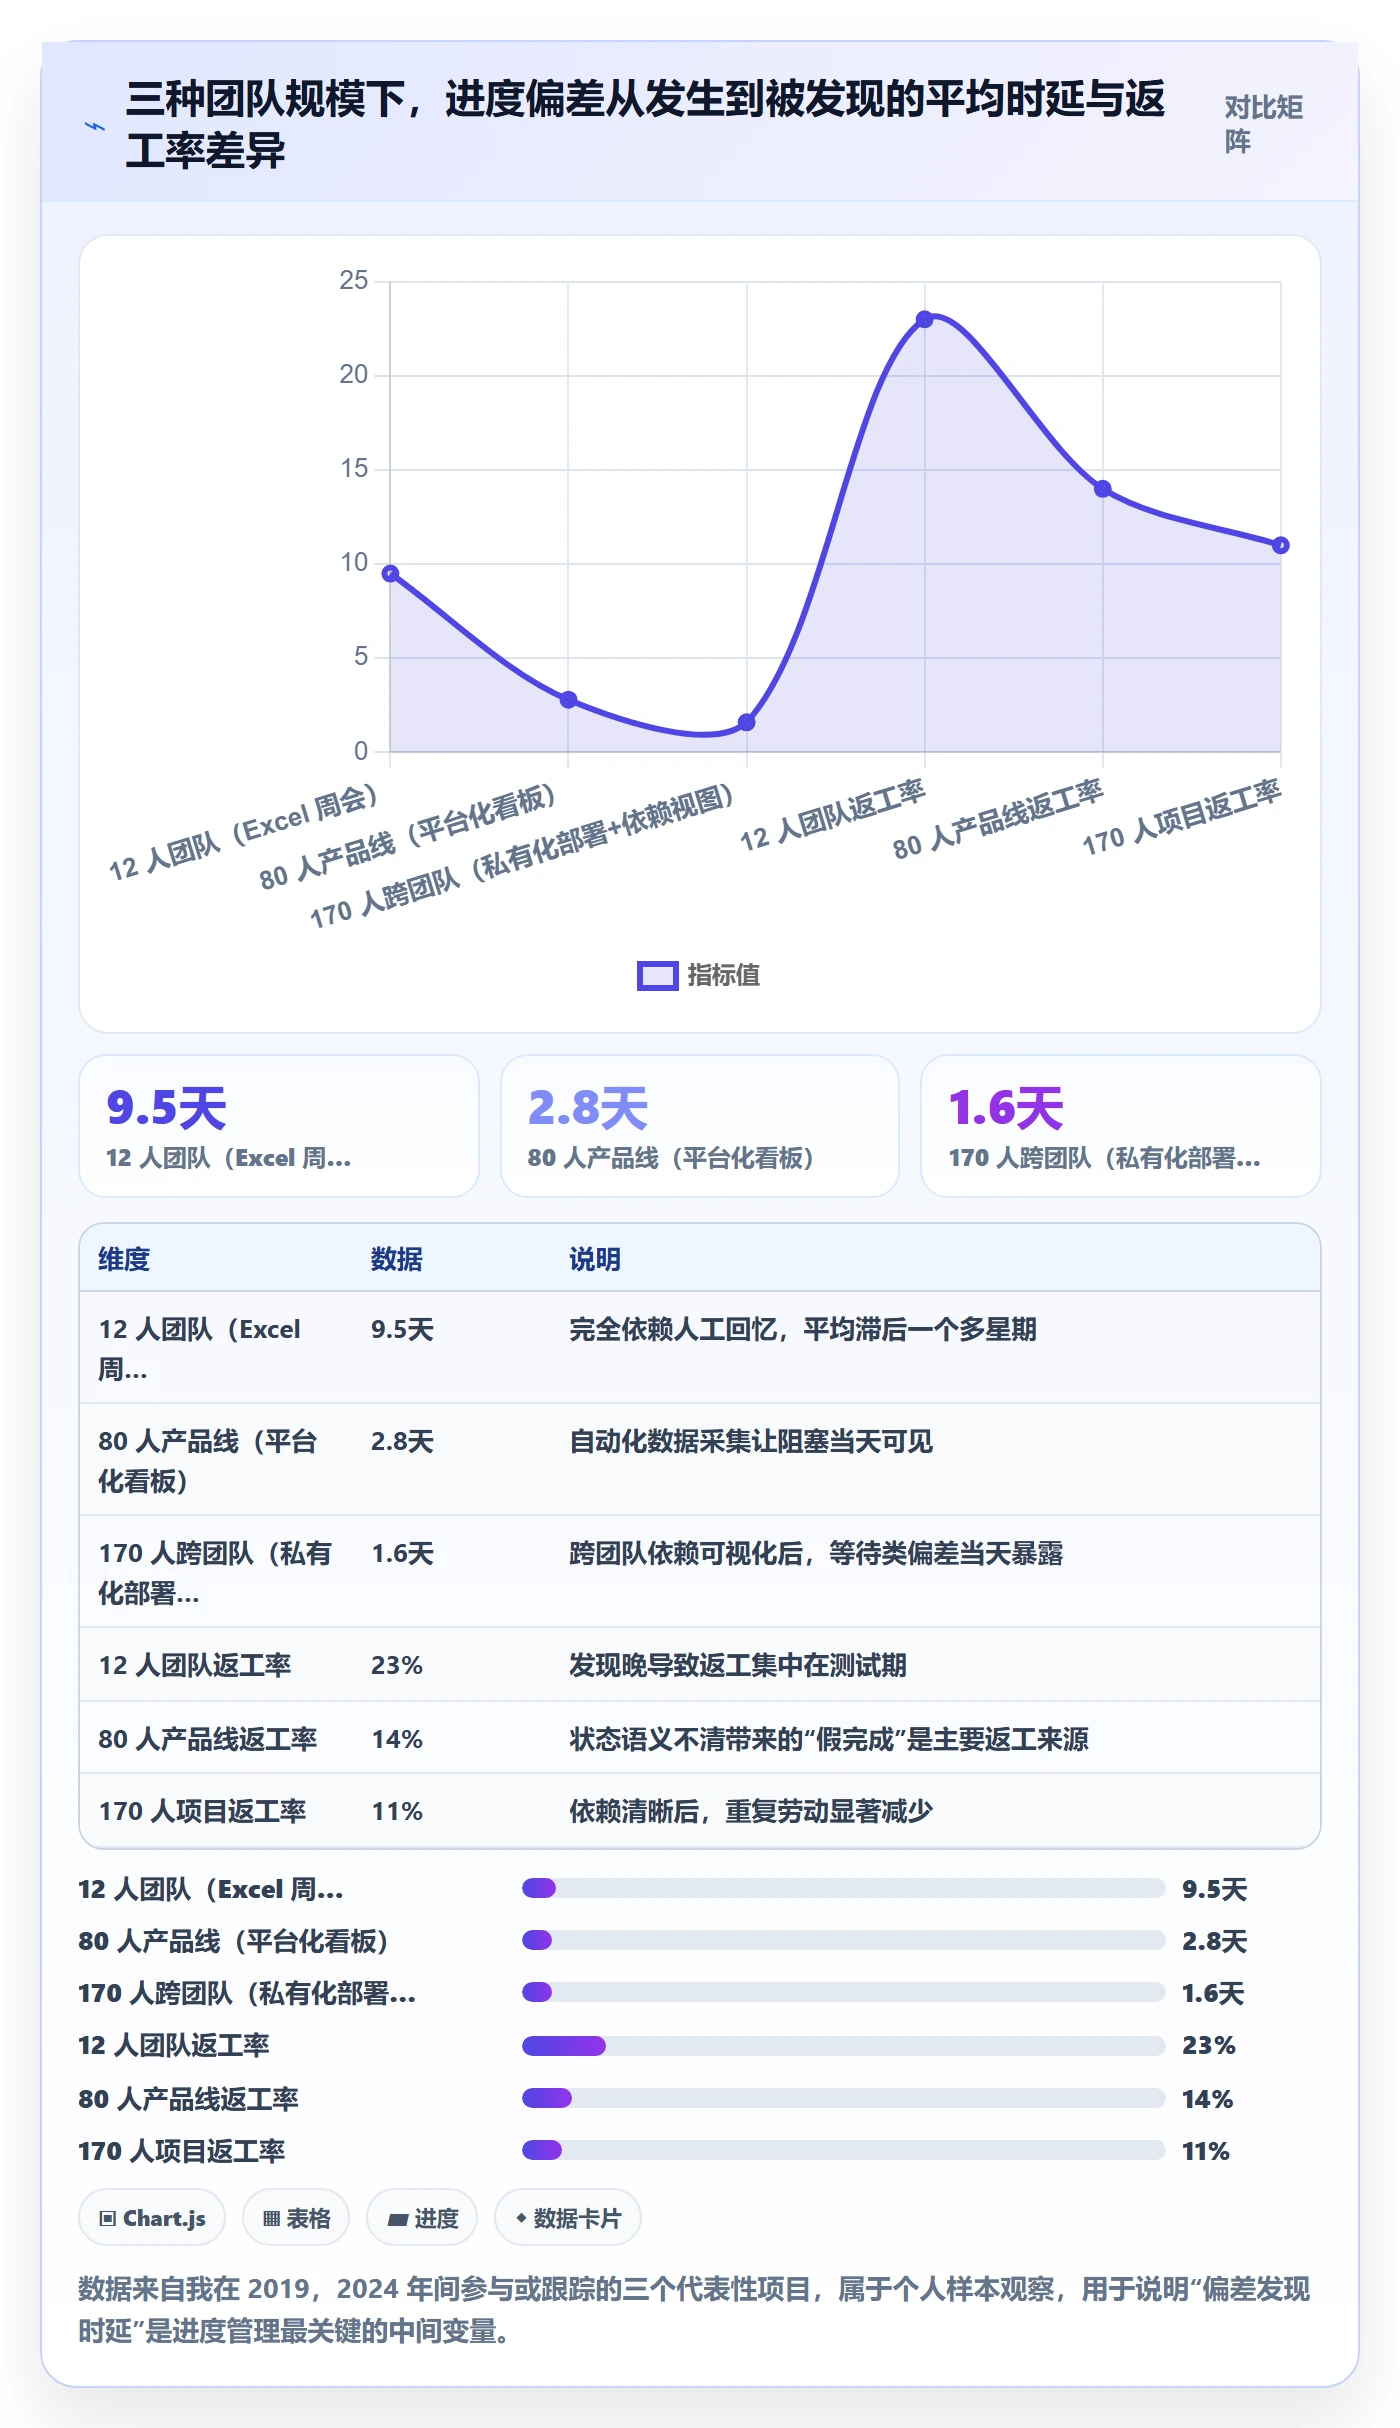
Task: Click the card title about 三种团队规模
Action: (x=645, y=125)
